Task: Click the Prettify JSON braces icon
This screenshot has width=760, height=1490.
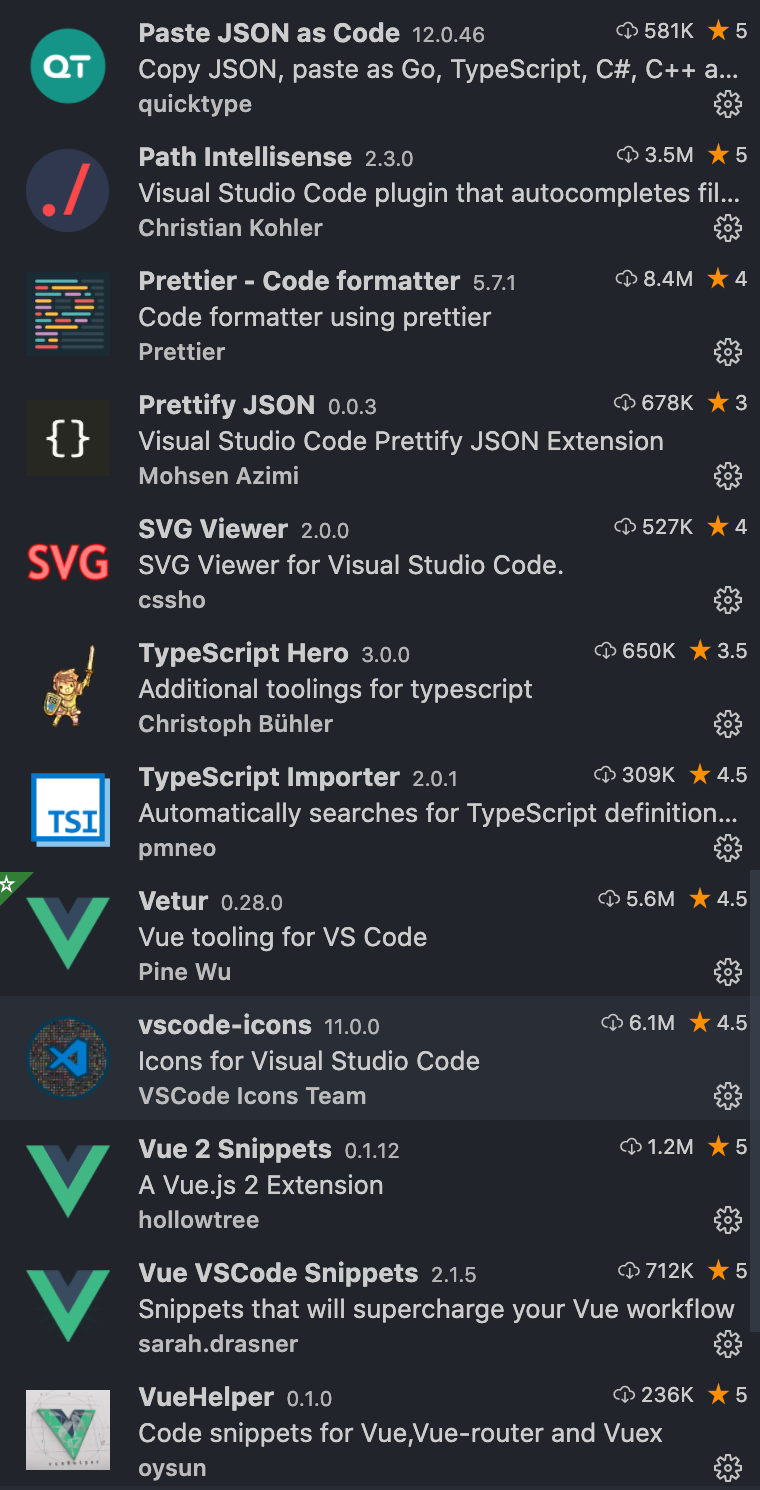Action: tap(68, 440)
